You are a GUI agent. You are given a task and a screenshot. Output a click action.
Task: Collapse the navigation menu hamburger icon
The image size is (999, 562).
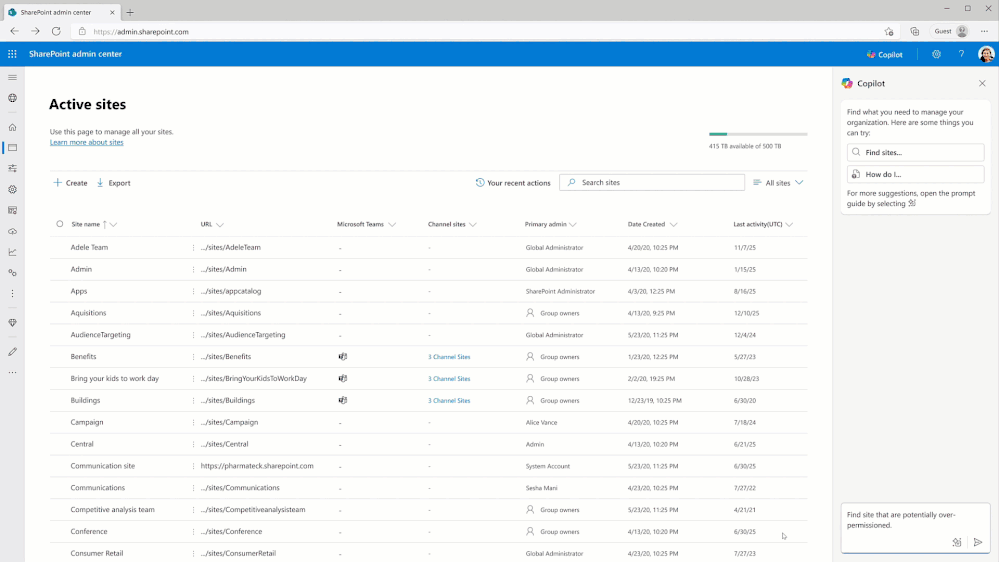point(12,77)
